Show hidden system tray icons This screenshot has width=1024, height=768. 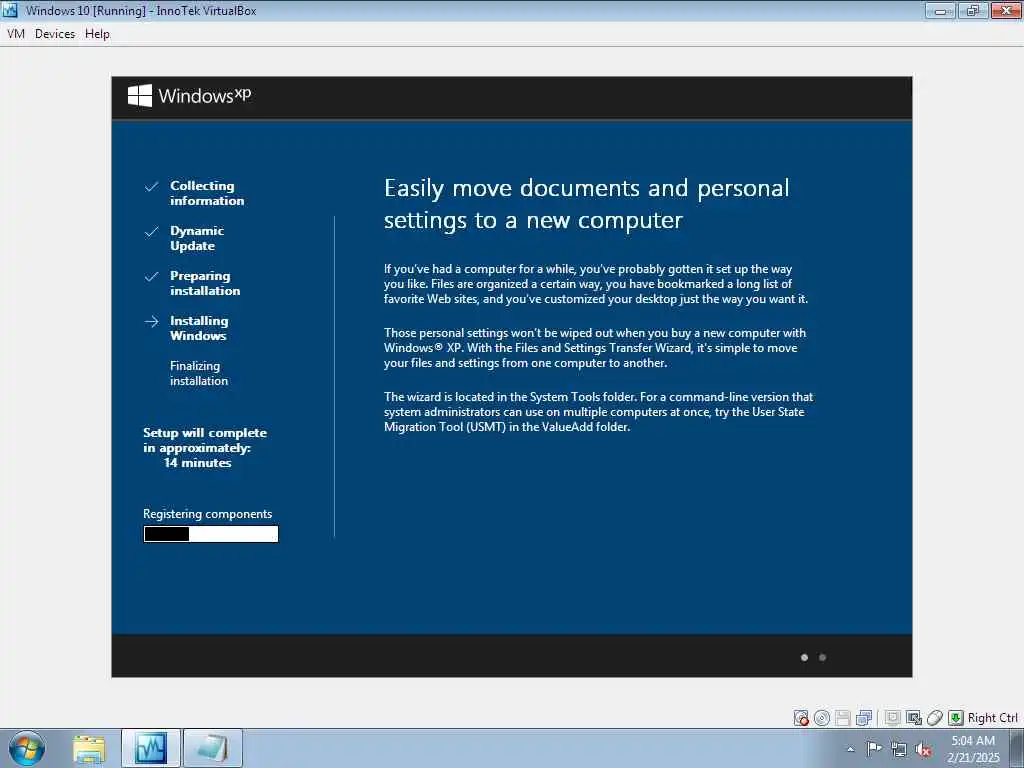(850, 749)
